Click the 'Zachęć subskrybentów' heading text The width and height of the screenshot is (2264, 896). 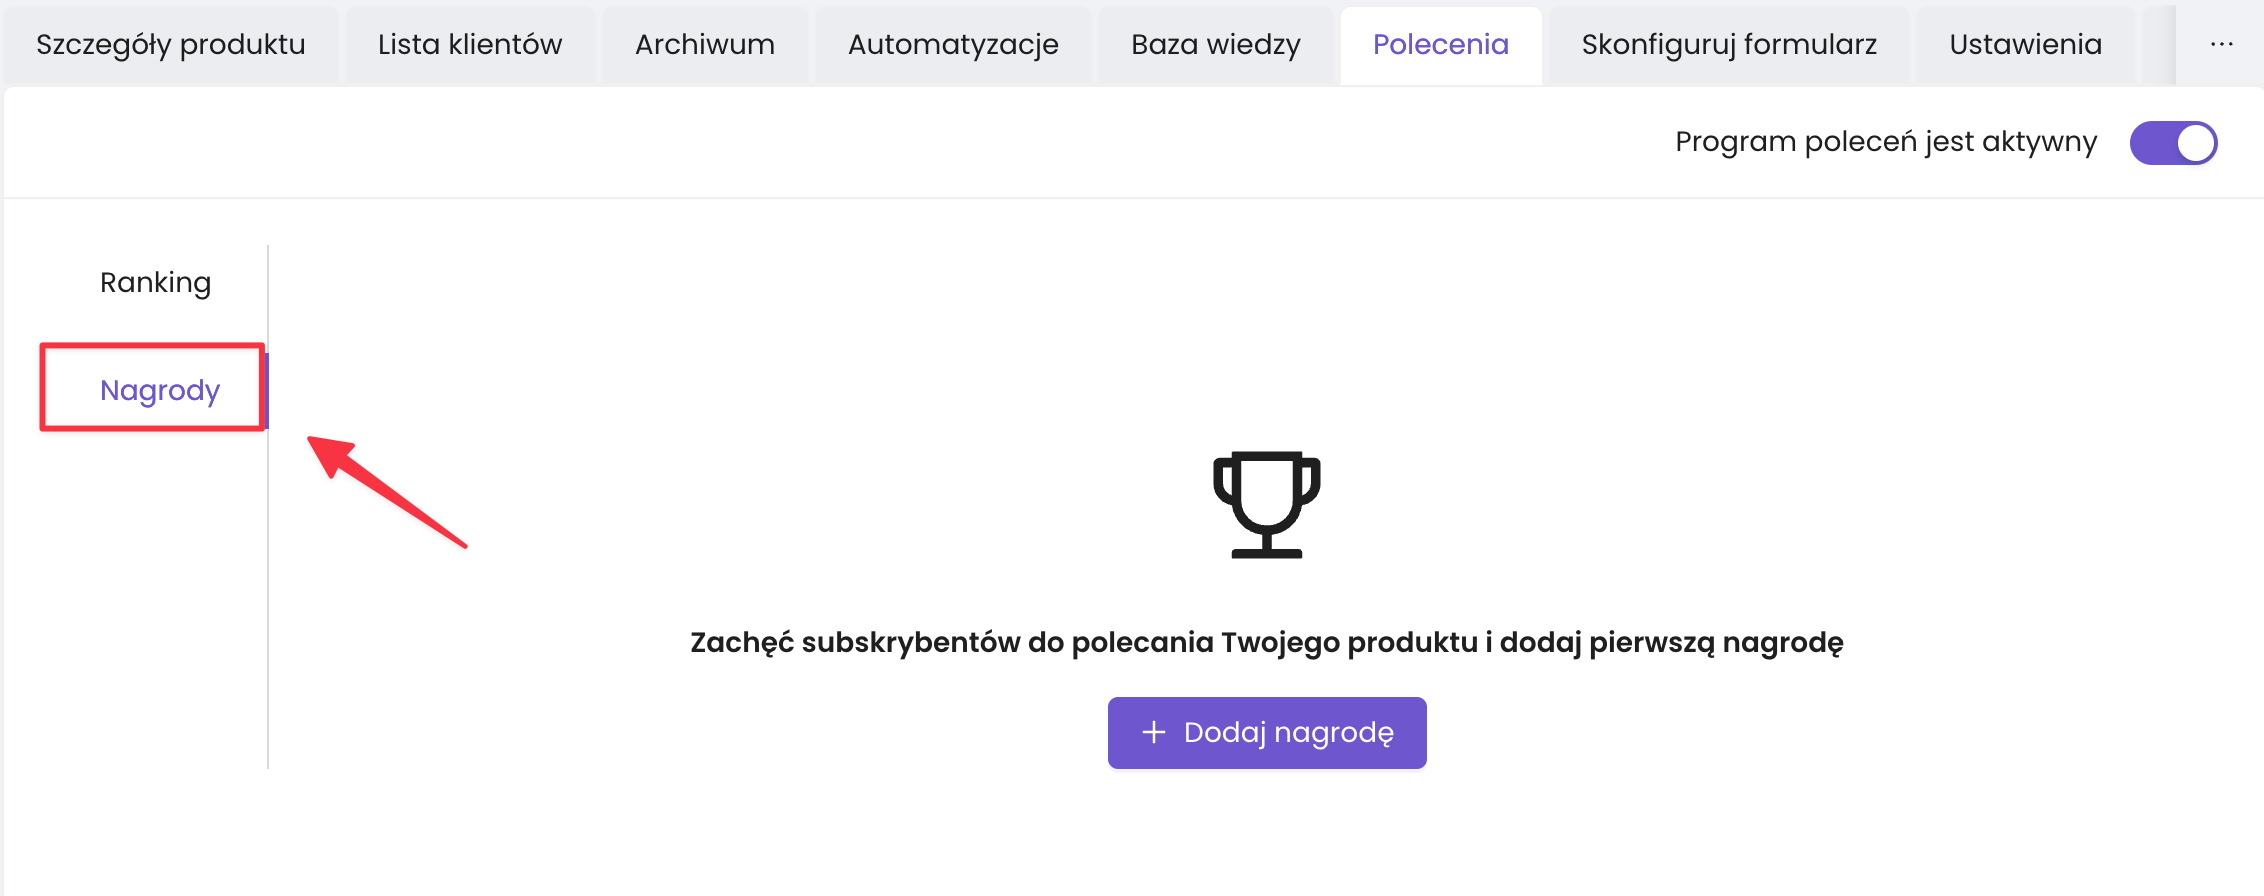coord(1266,642)
